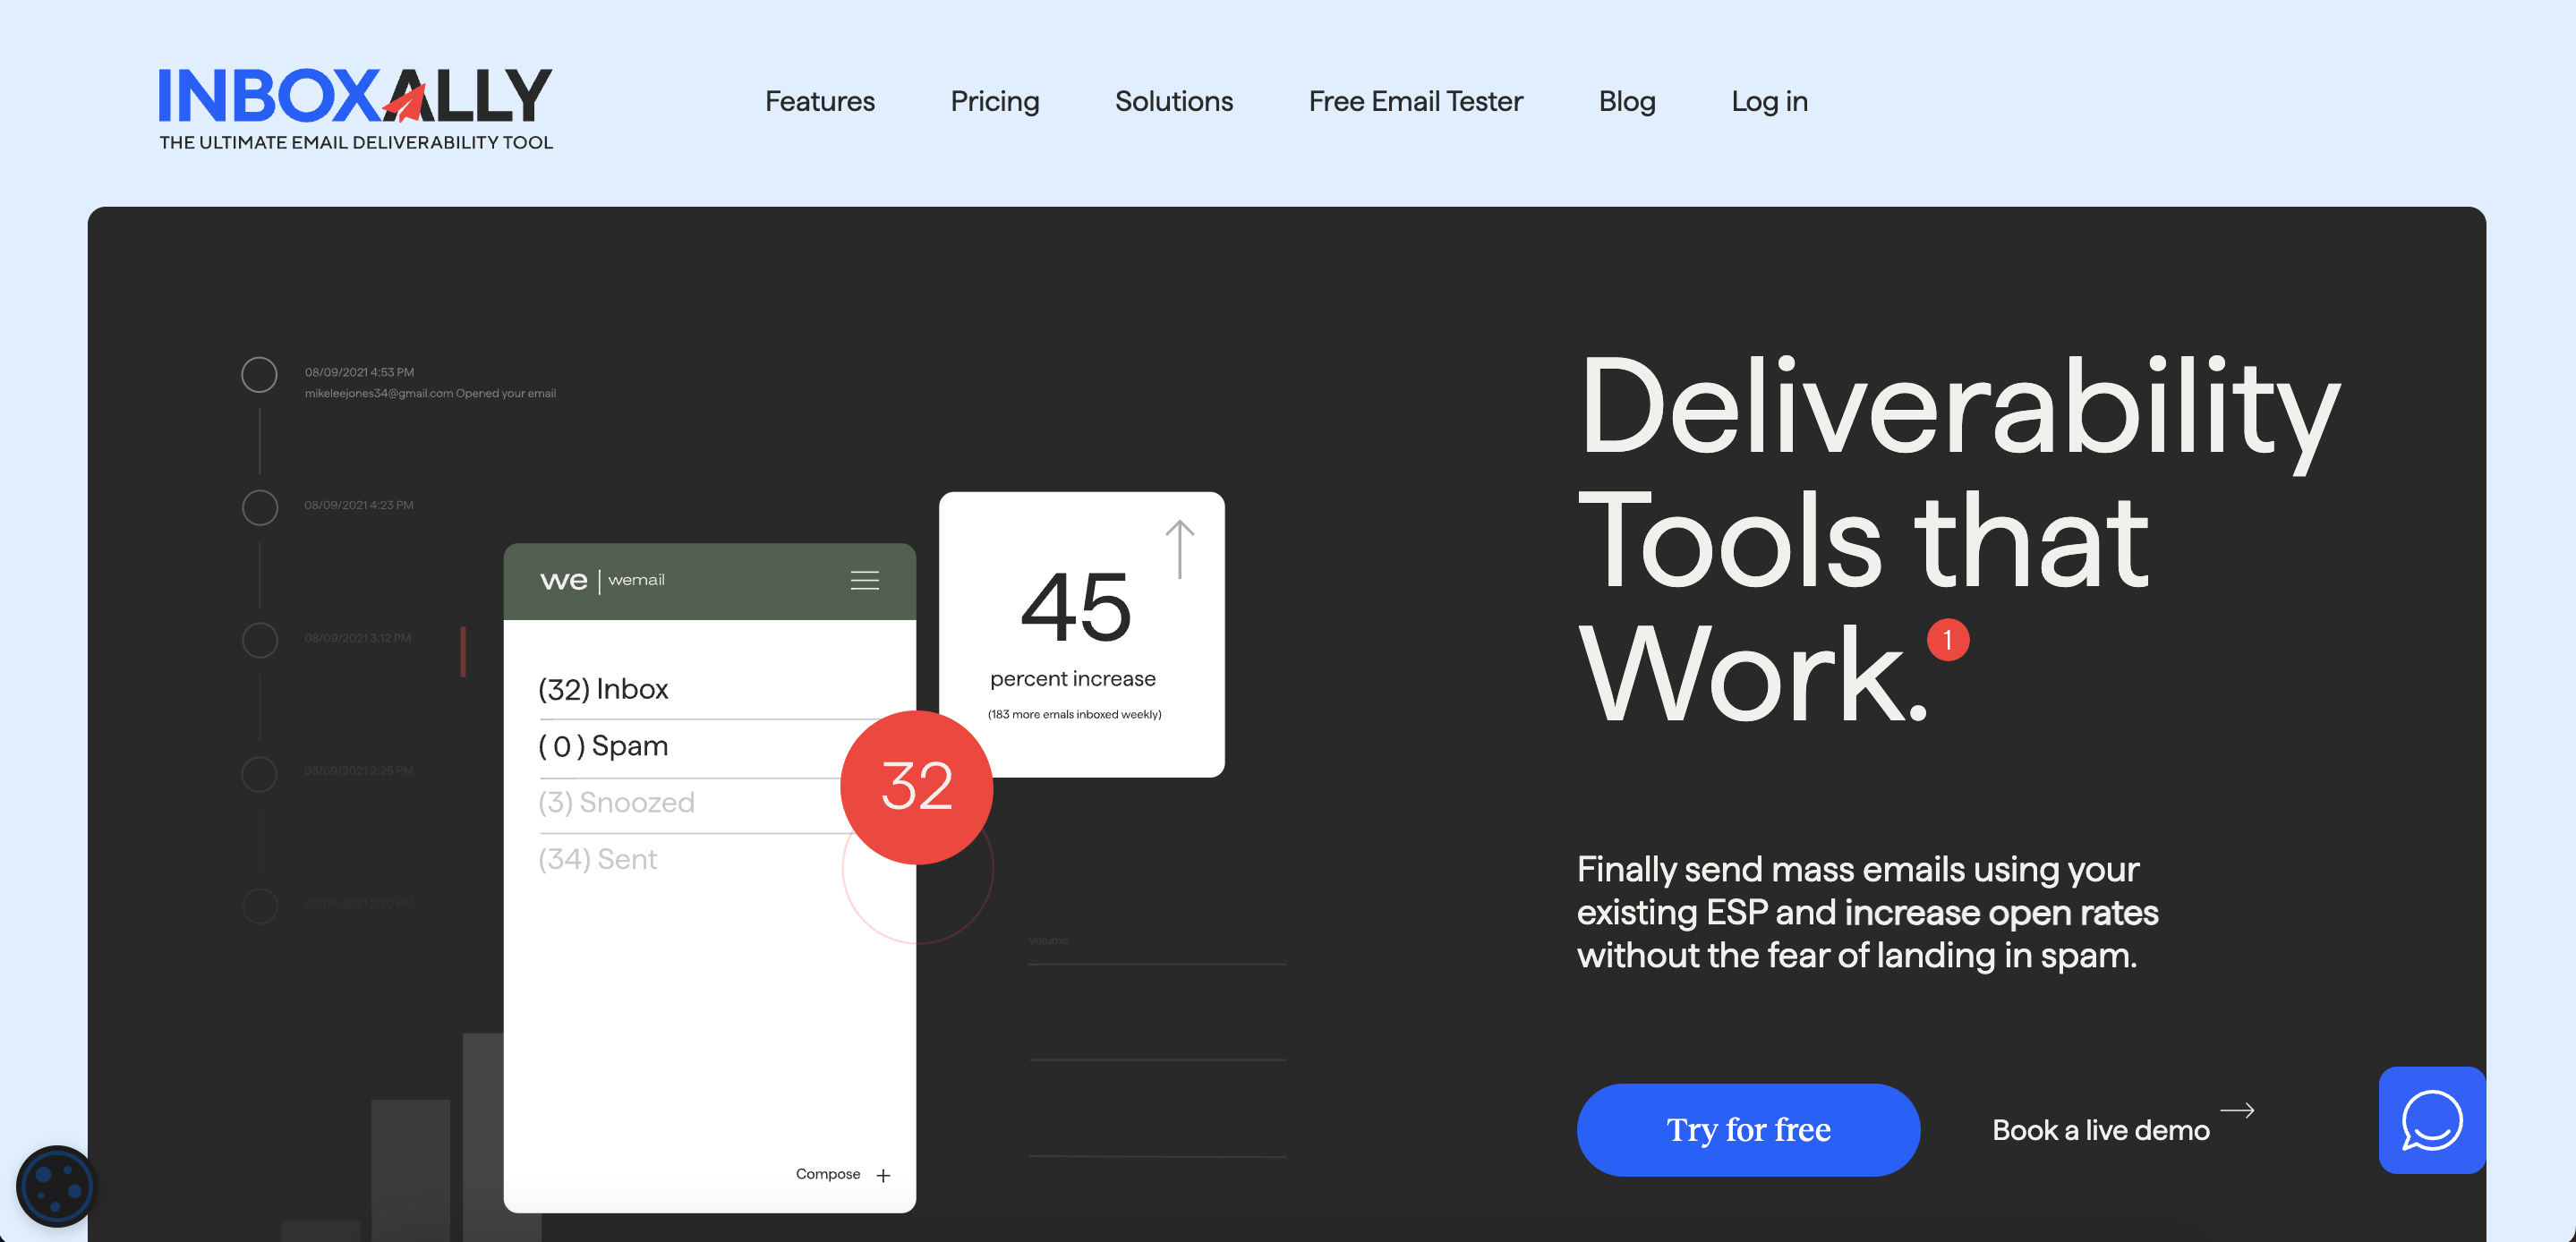The width and height of the screenshot is (2576, 1242).
Task: Open the Solutions menu
Action: (1173, 101)
